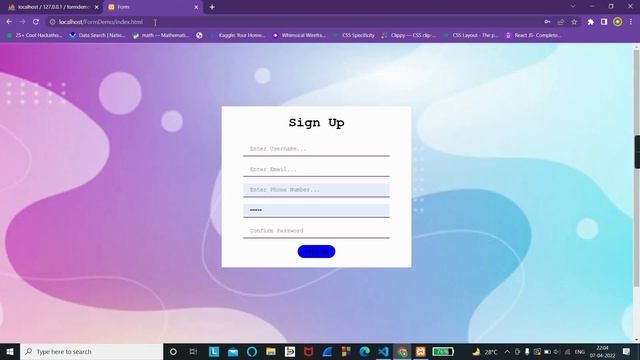Open the CSS Specificity bookmark

(354, 36)
